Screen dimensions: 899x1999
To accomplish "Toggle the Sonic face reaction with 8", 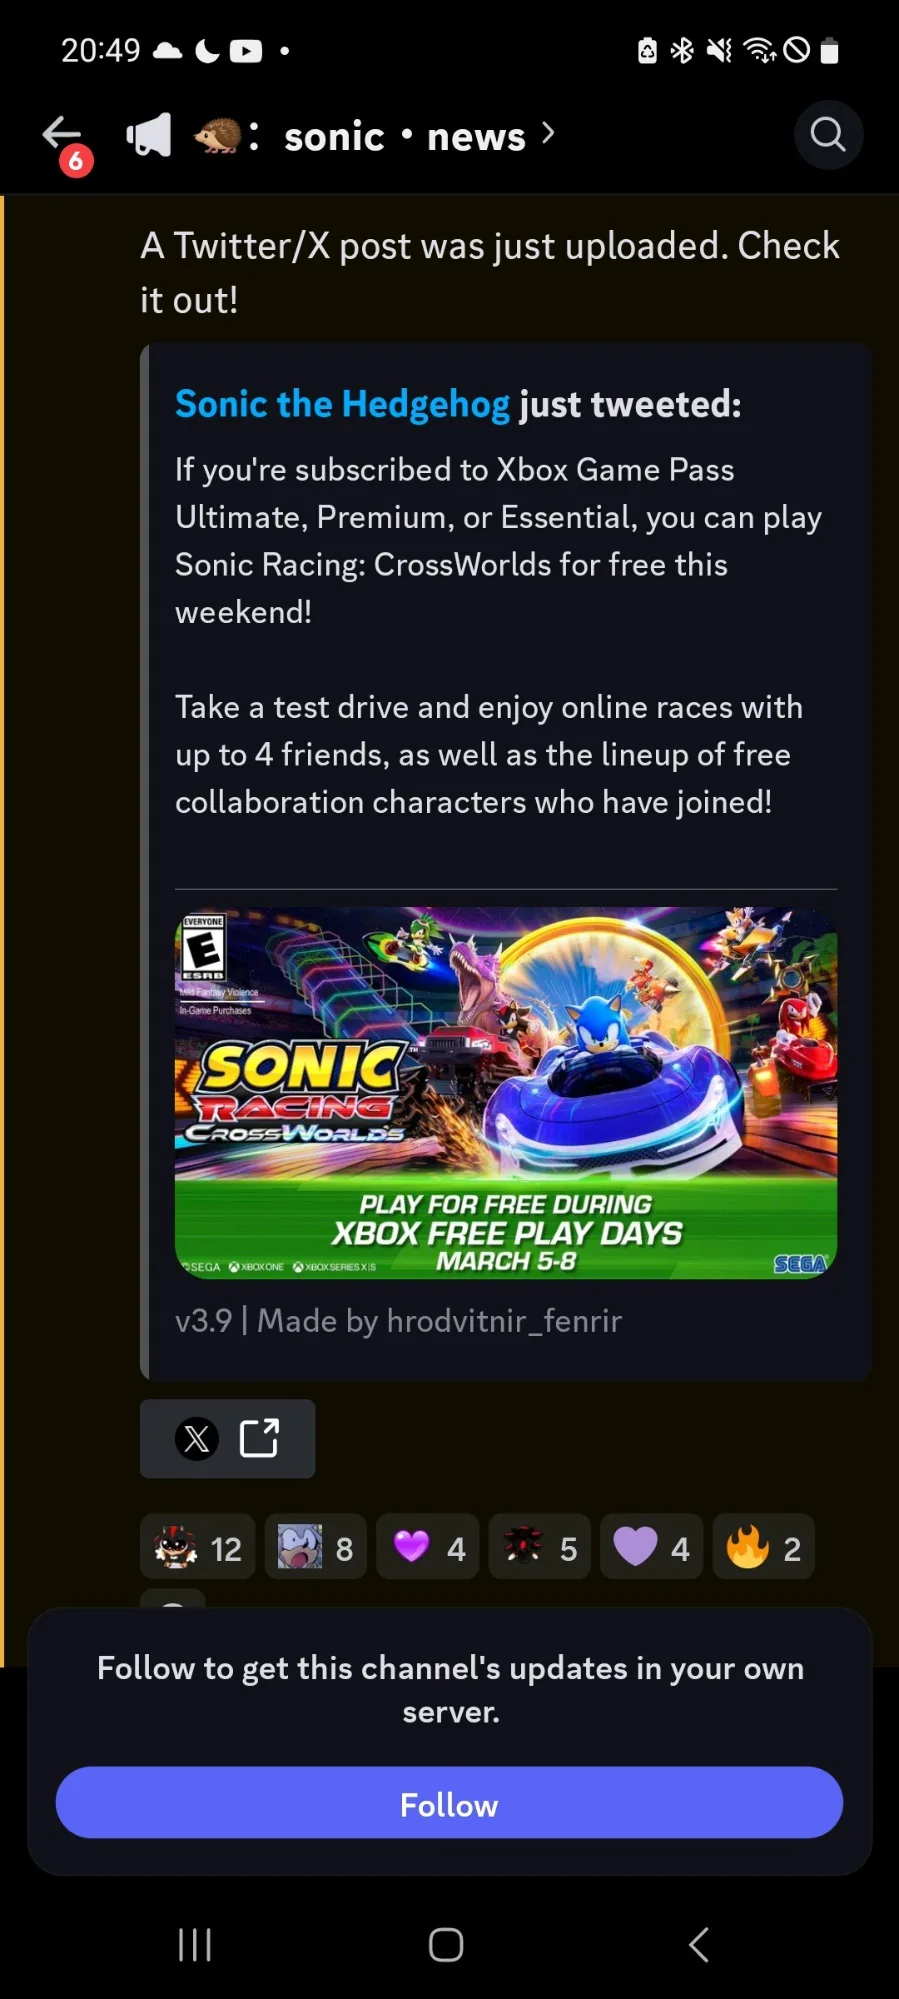I will (316, 1548).
